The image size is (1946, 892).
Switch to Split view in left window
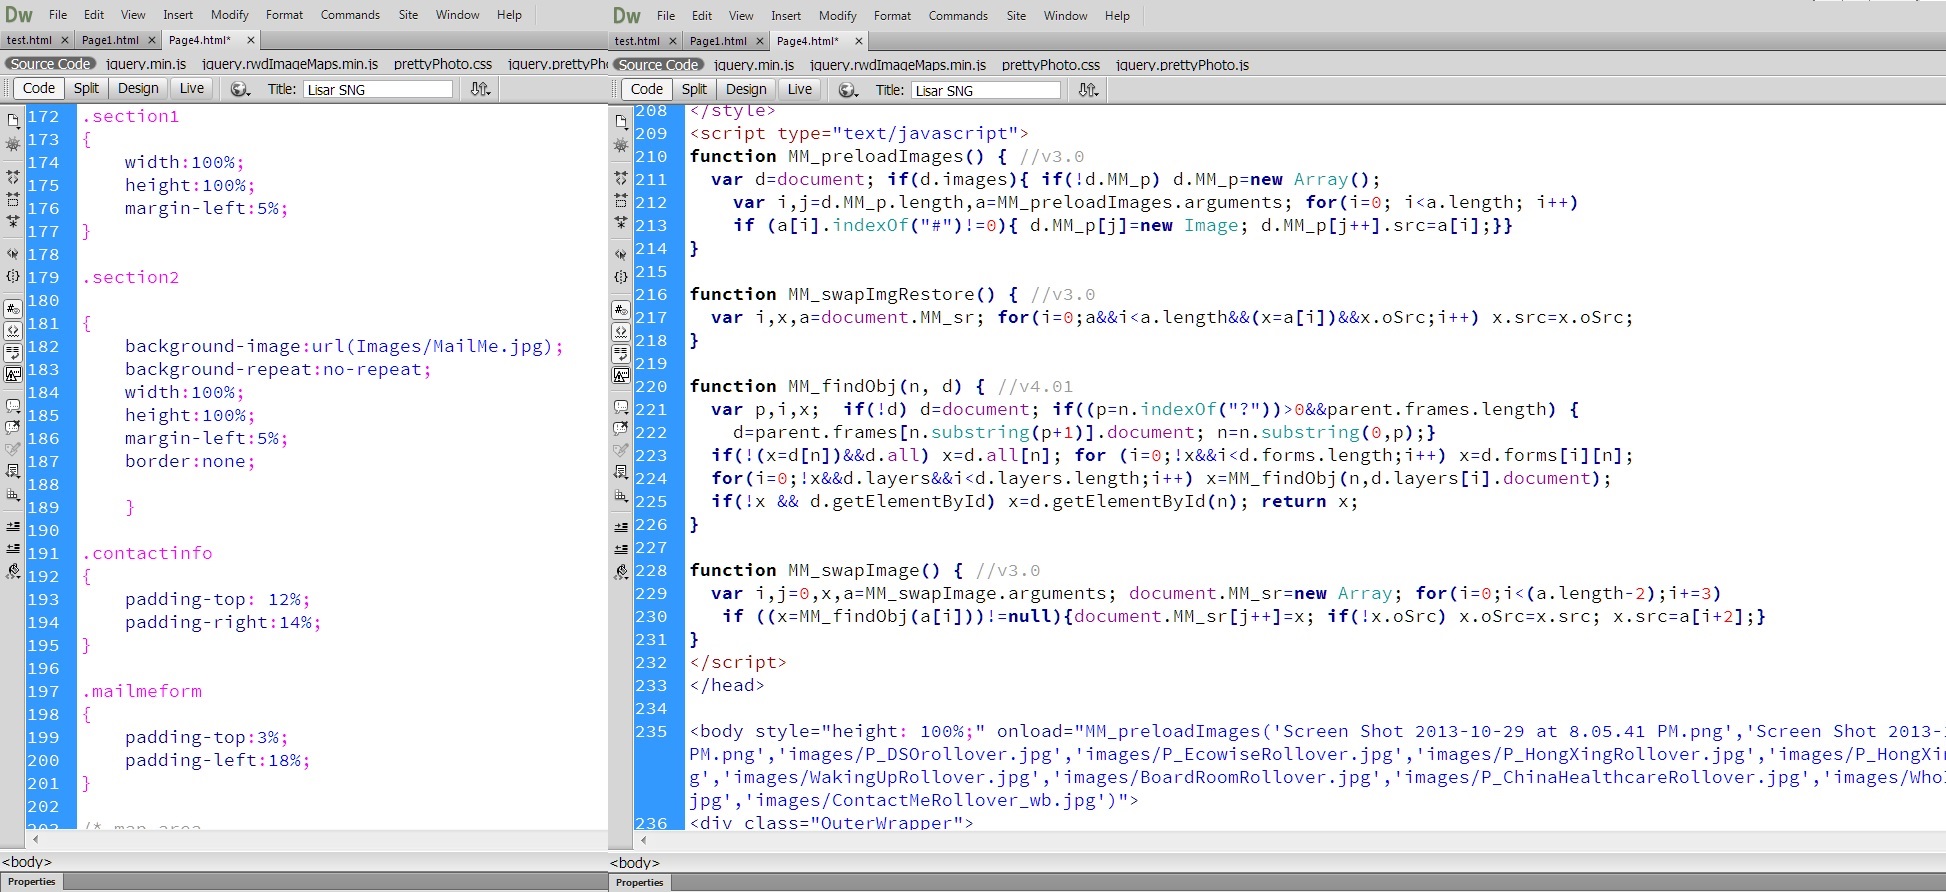coord(86,88)
